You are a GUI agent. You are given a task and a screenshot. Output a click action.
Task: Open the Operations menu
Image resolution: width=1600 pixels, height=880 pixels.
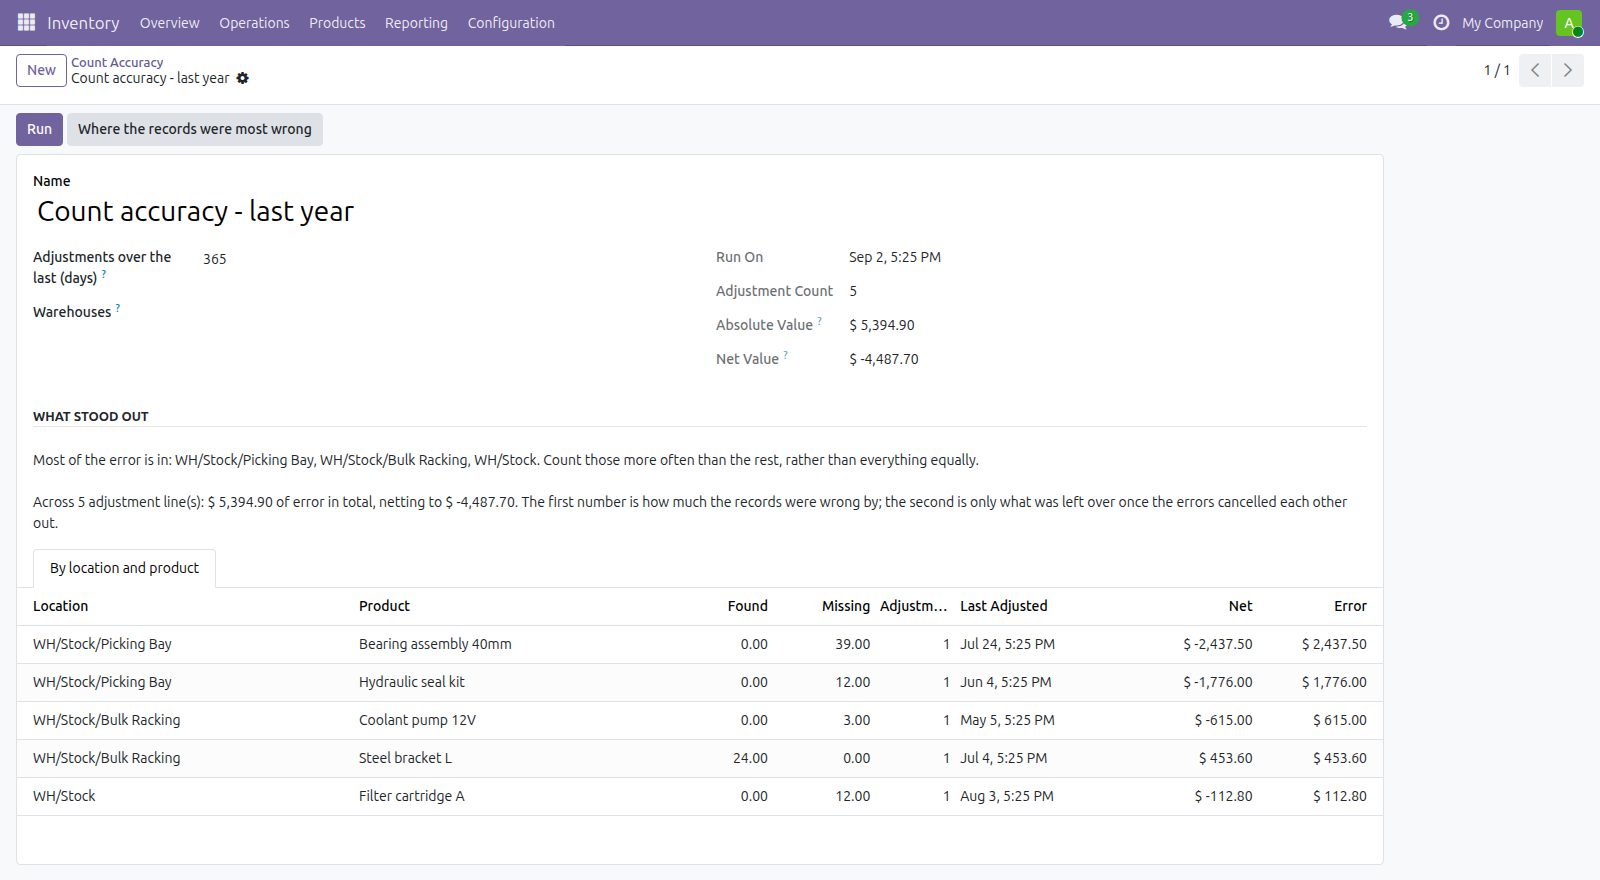tap(254, 22)
